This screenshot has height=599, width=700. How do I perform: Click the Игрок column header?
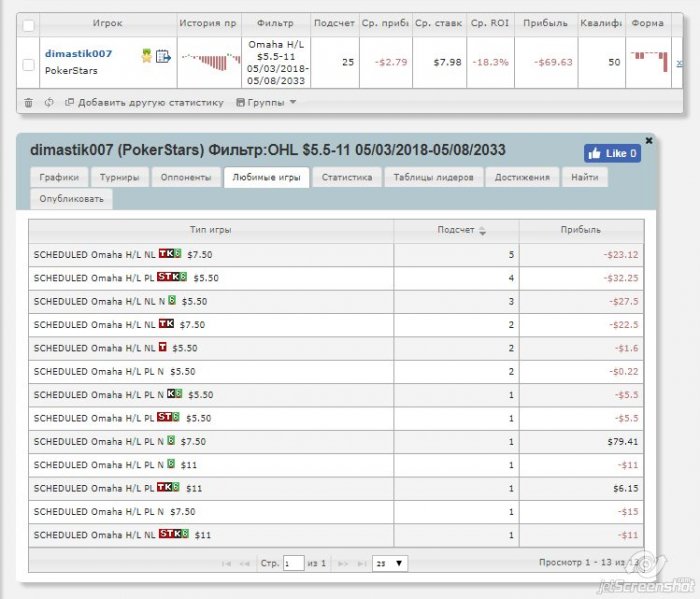point(108,24)
